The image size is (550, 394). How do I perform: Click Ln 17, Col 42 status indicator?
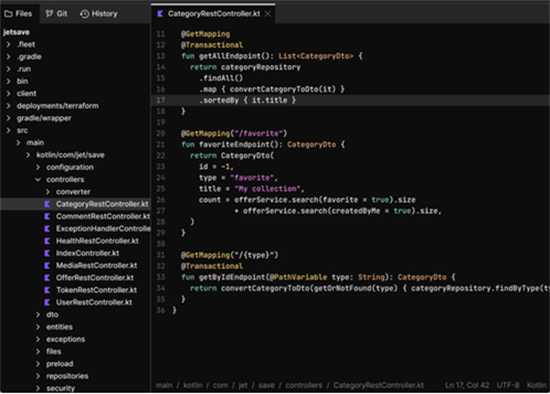[467, 385]
